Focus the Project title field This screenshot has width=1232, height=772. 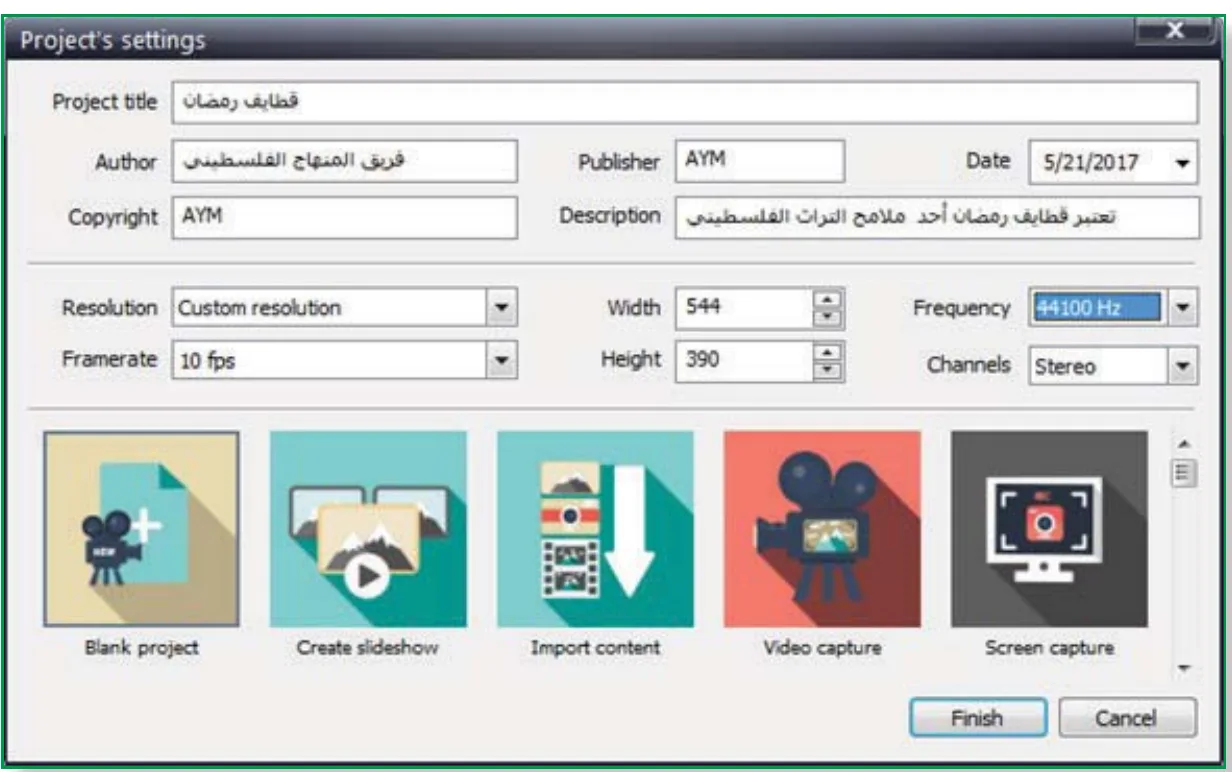click(685, 102)
